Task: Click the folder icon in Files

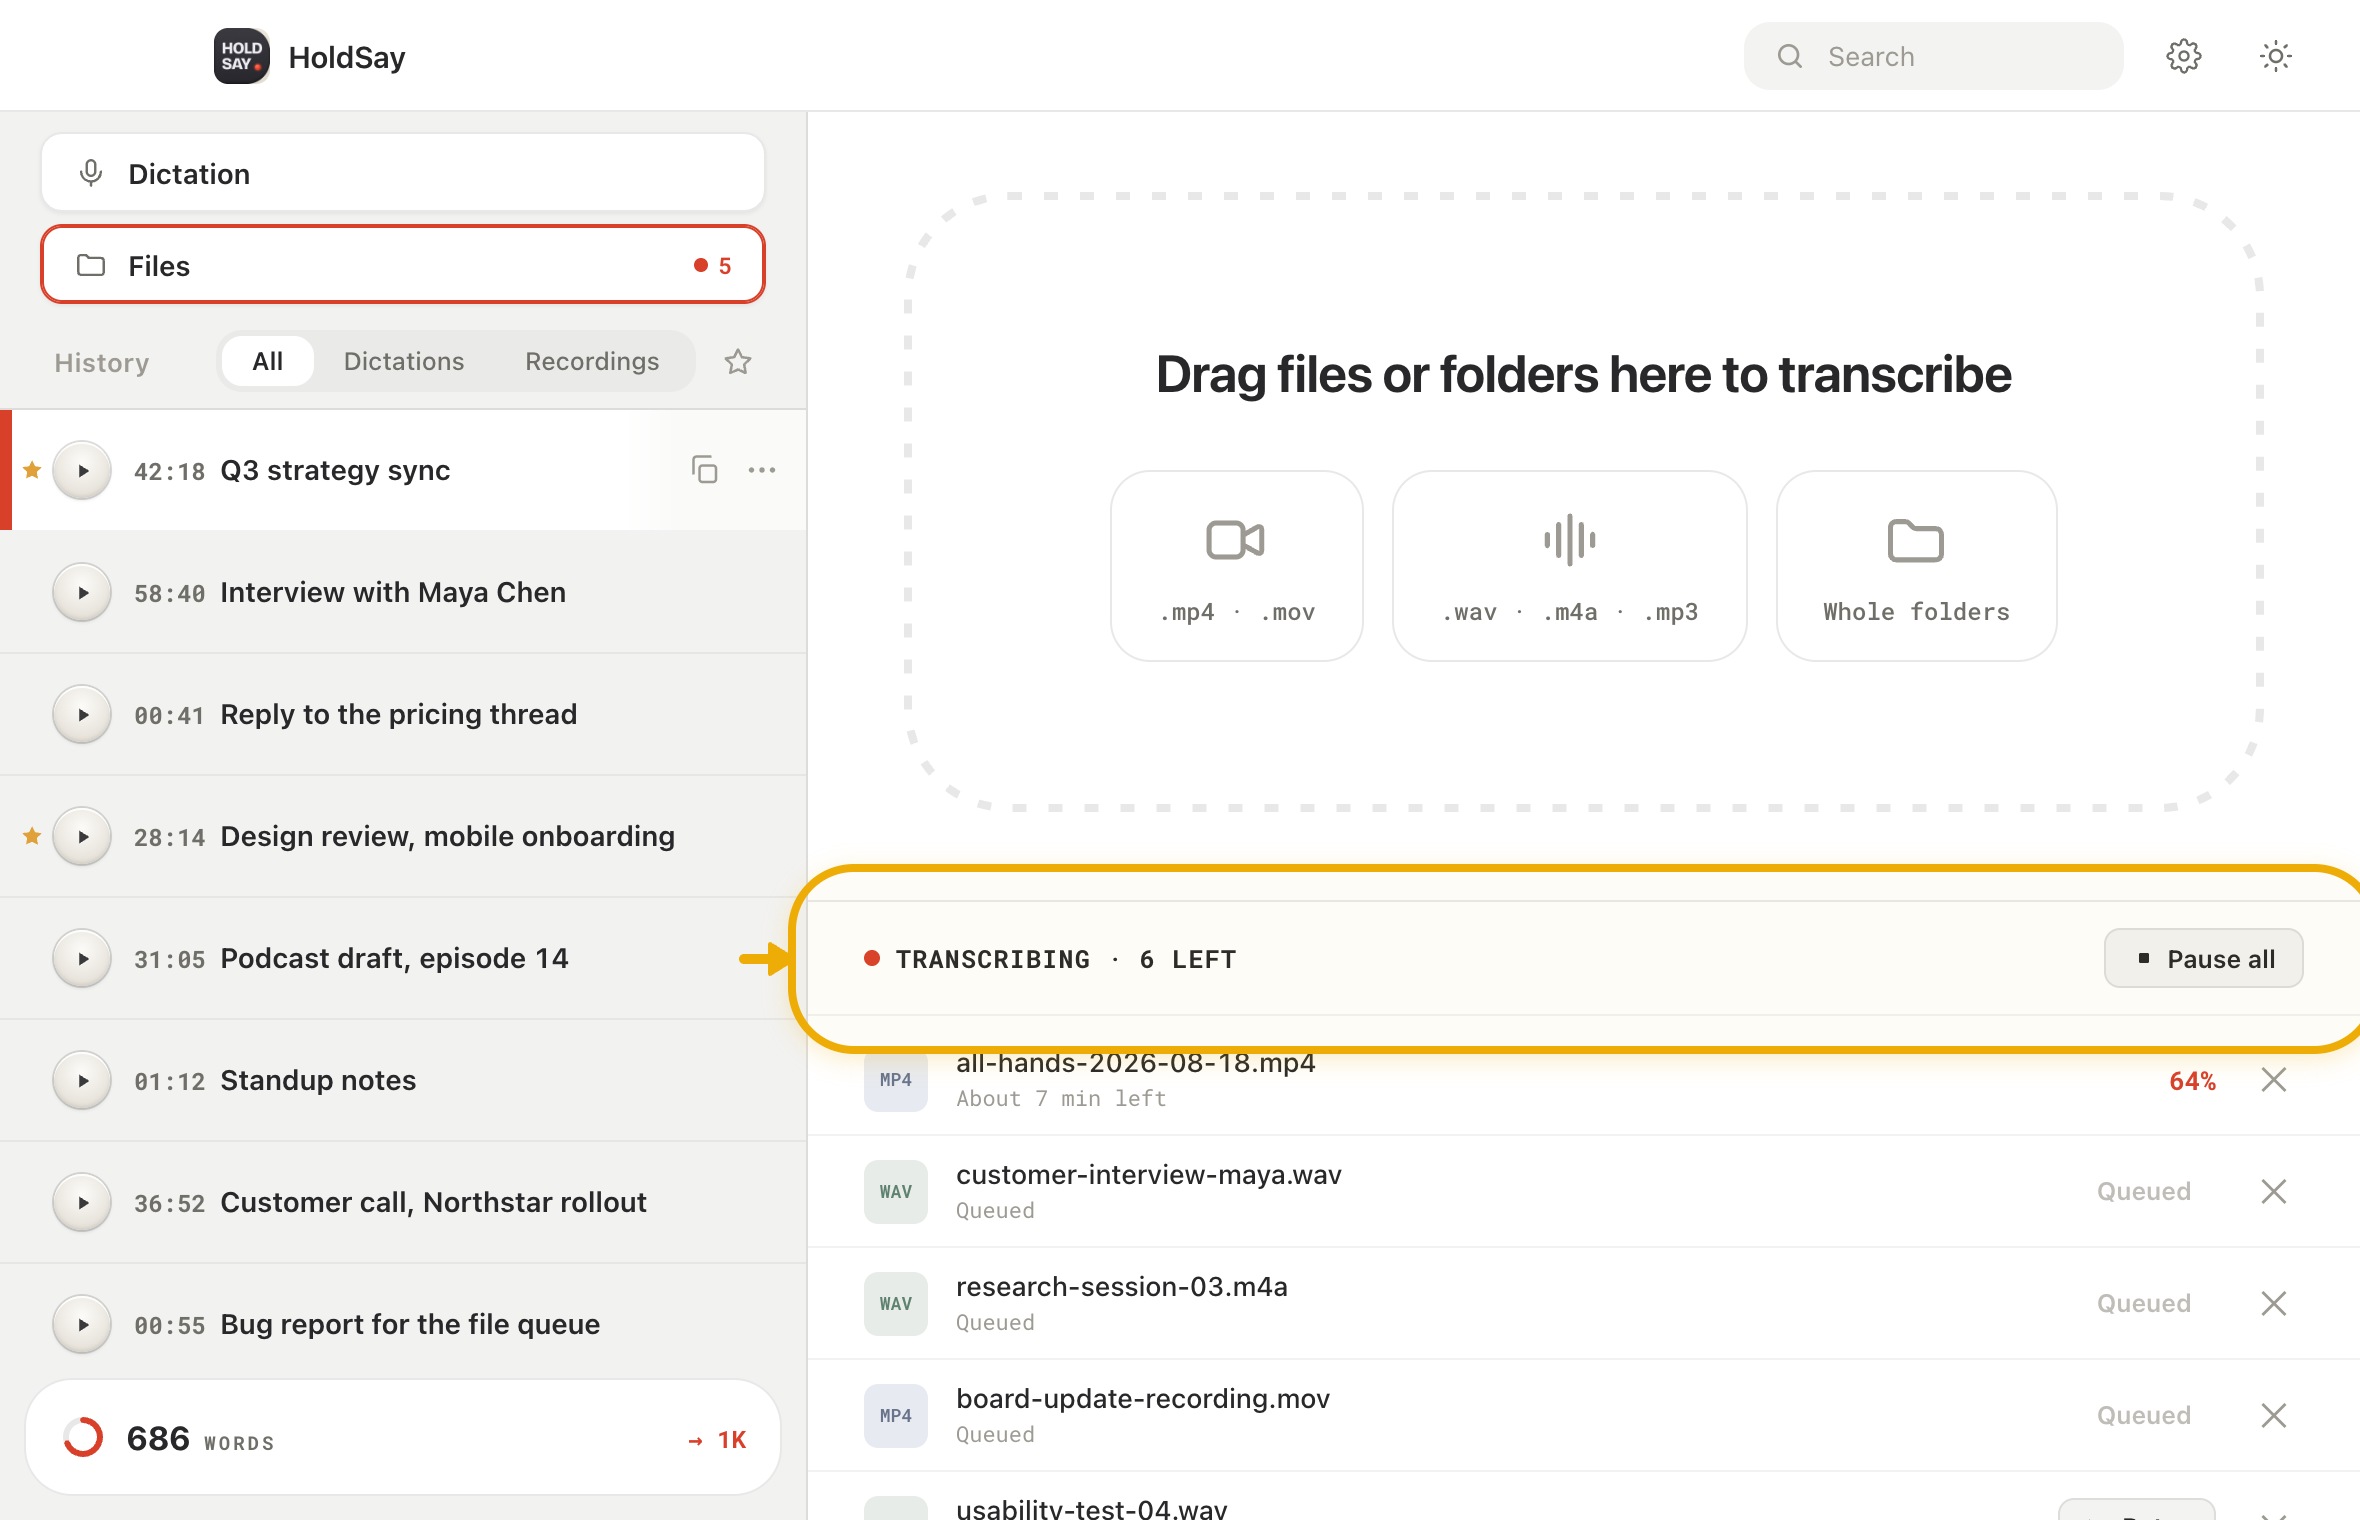Action: [91, 265]
